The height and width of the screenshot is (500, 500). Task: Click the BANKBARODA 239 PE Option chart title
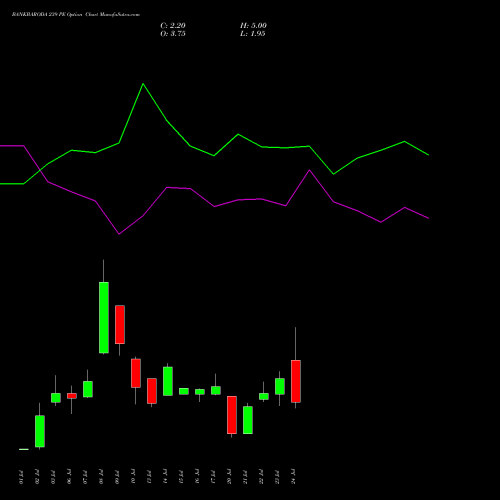76,15
